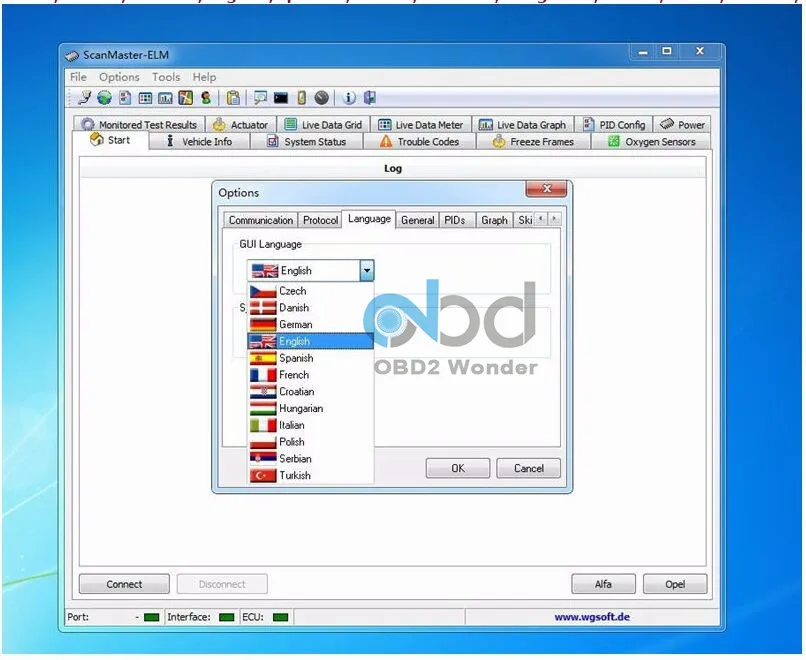Open Graph tab in Options dialog
This screenshot has height=660, width=806.
tap(494, 220)
